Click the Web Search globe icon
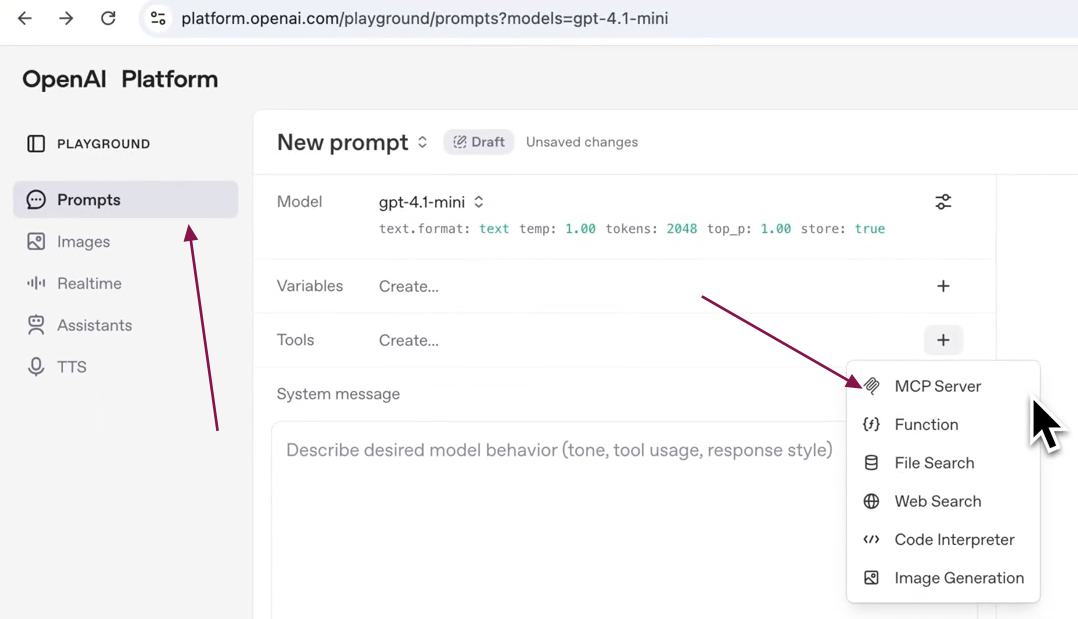The width and height of the screenshot is (1078, 619). point(871,501)
